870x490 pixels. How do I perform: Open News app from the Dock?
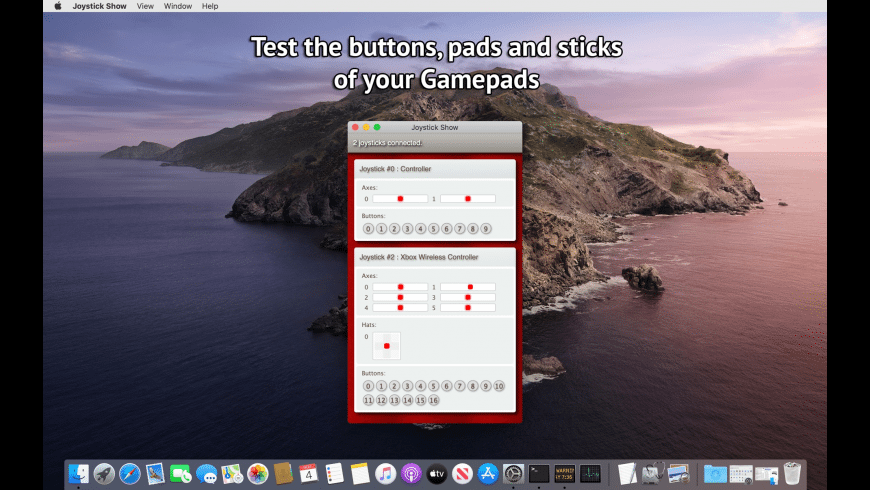462,474
